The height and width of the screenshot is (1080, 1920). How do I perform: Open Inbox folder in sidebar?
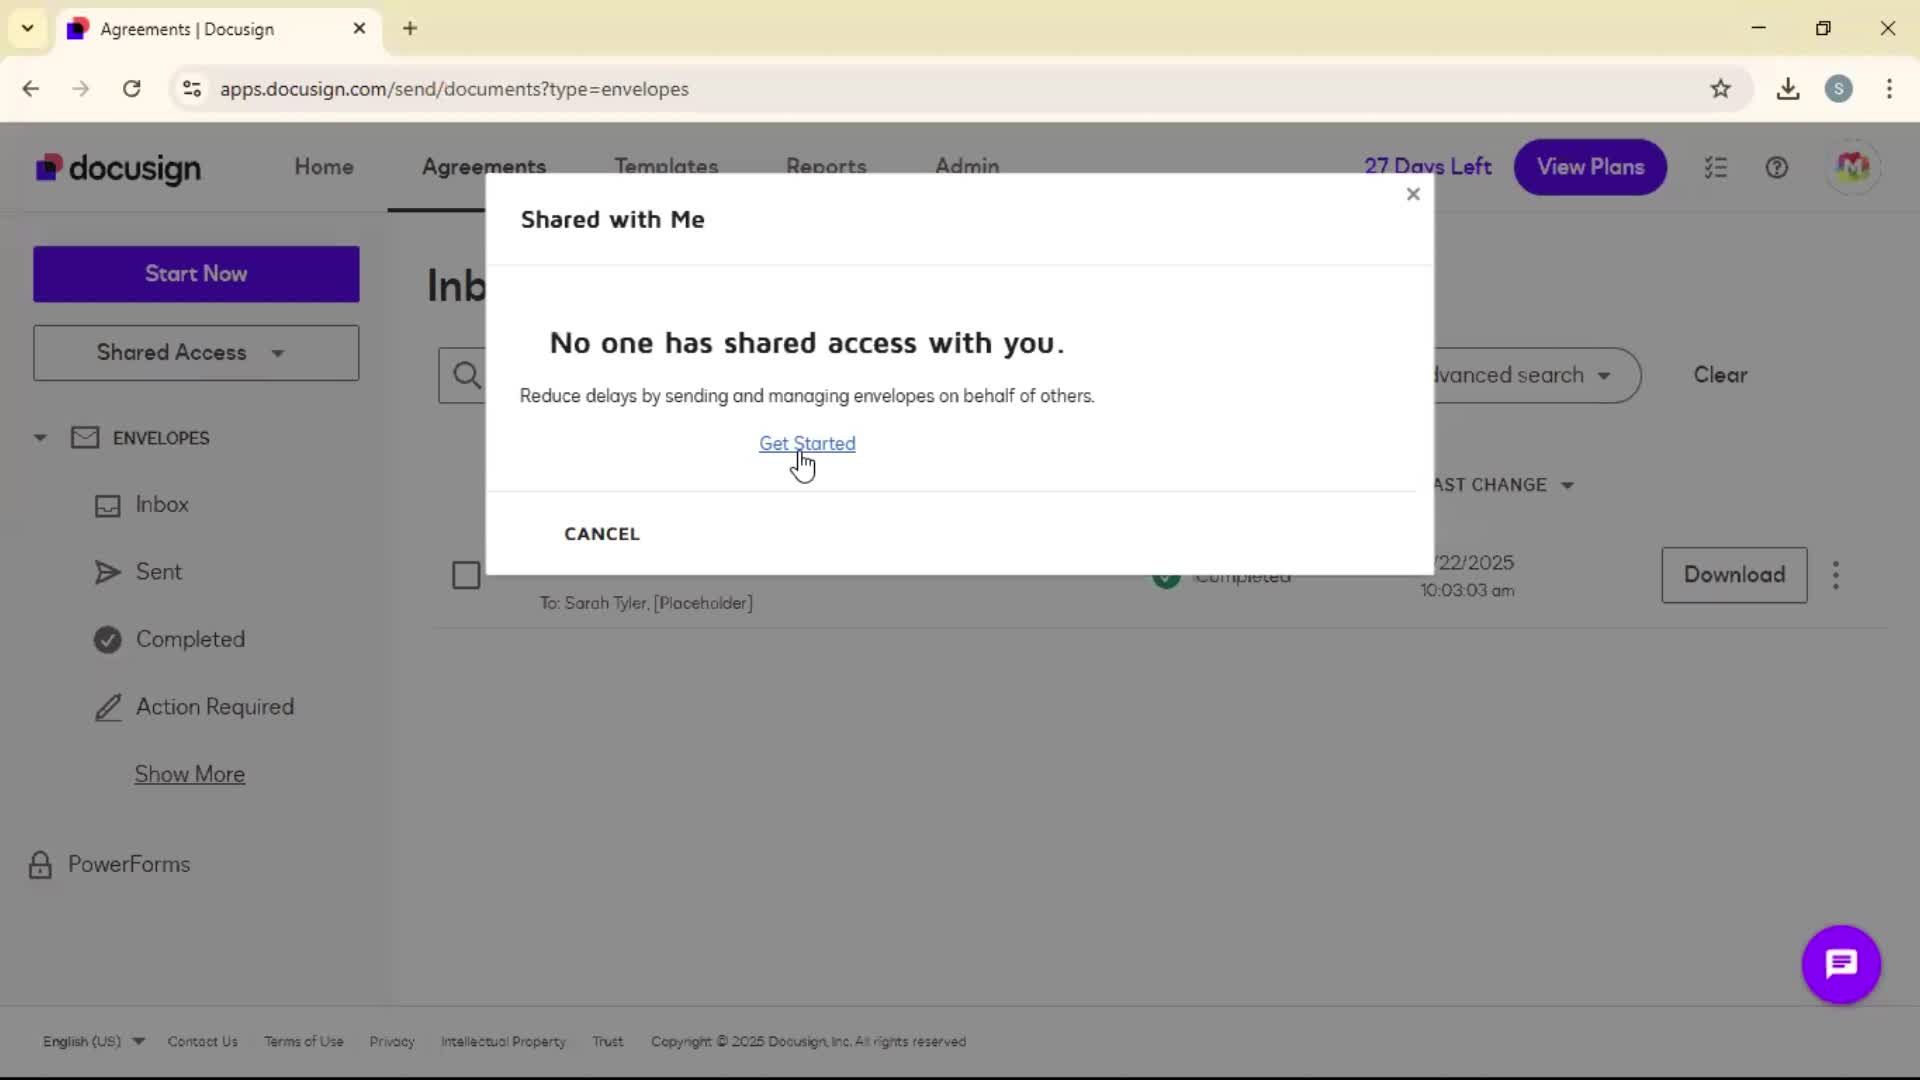click(162, 505)
